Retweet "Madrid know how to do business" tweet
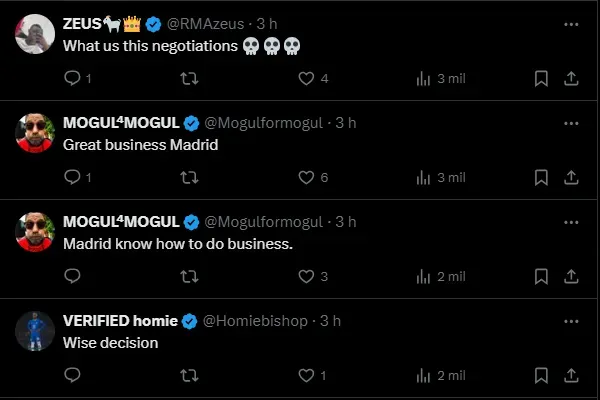 point(188,276)
